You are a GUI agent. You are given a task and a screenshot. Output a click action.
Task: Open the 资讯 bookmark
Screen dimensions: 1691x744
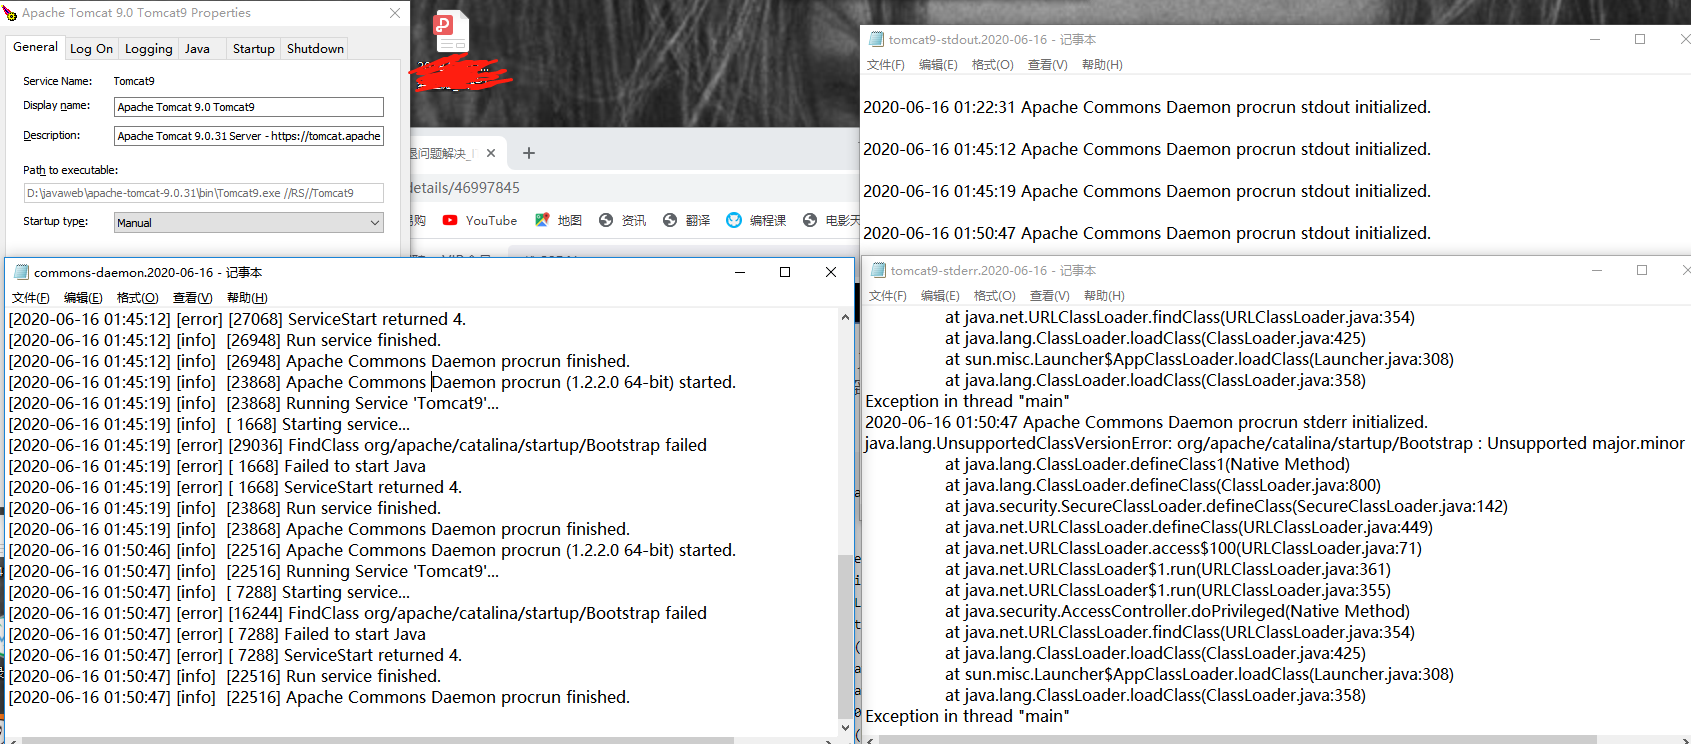pyautogui.click(x=622, y=220)
